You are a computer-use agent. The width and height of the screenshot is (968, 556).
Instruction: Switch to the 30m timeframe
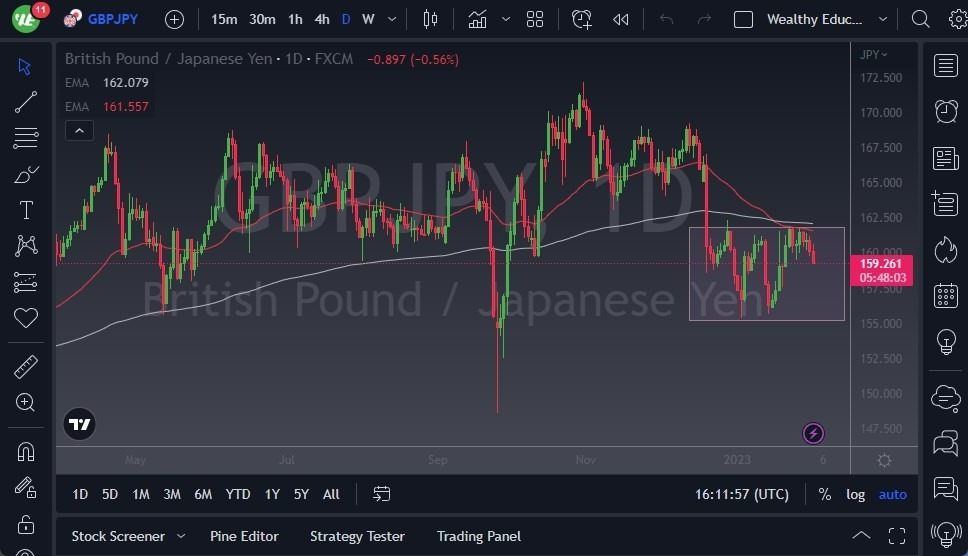262,20
